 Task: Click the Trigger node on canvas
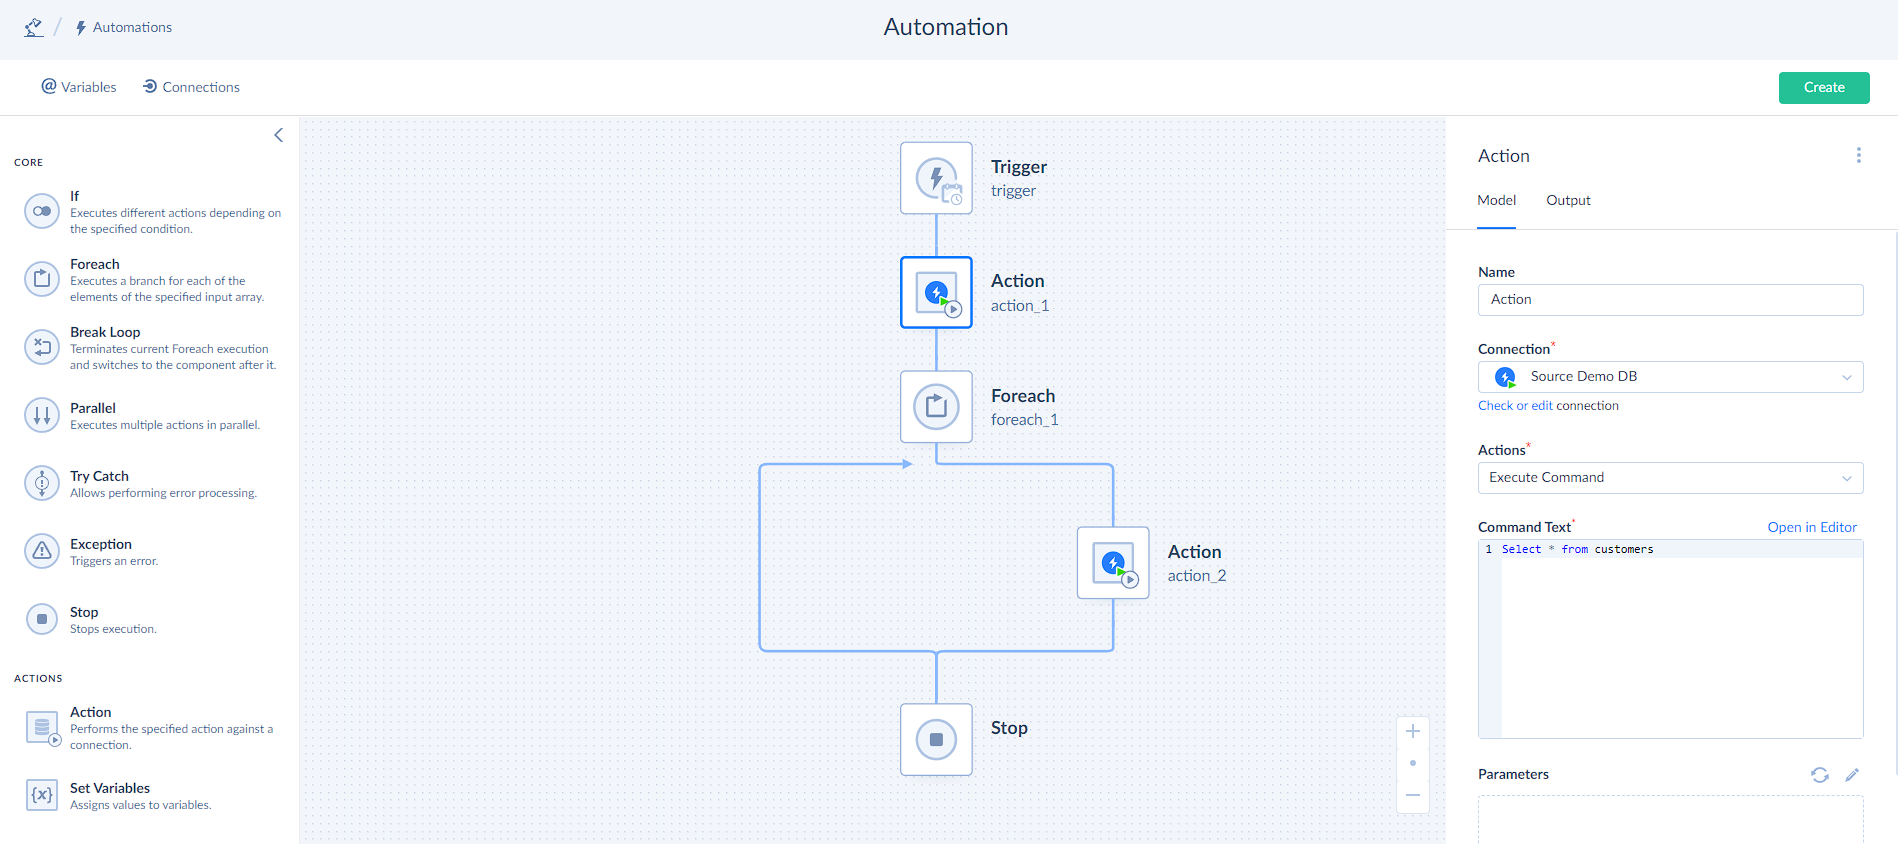coord(936,178)
